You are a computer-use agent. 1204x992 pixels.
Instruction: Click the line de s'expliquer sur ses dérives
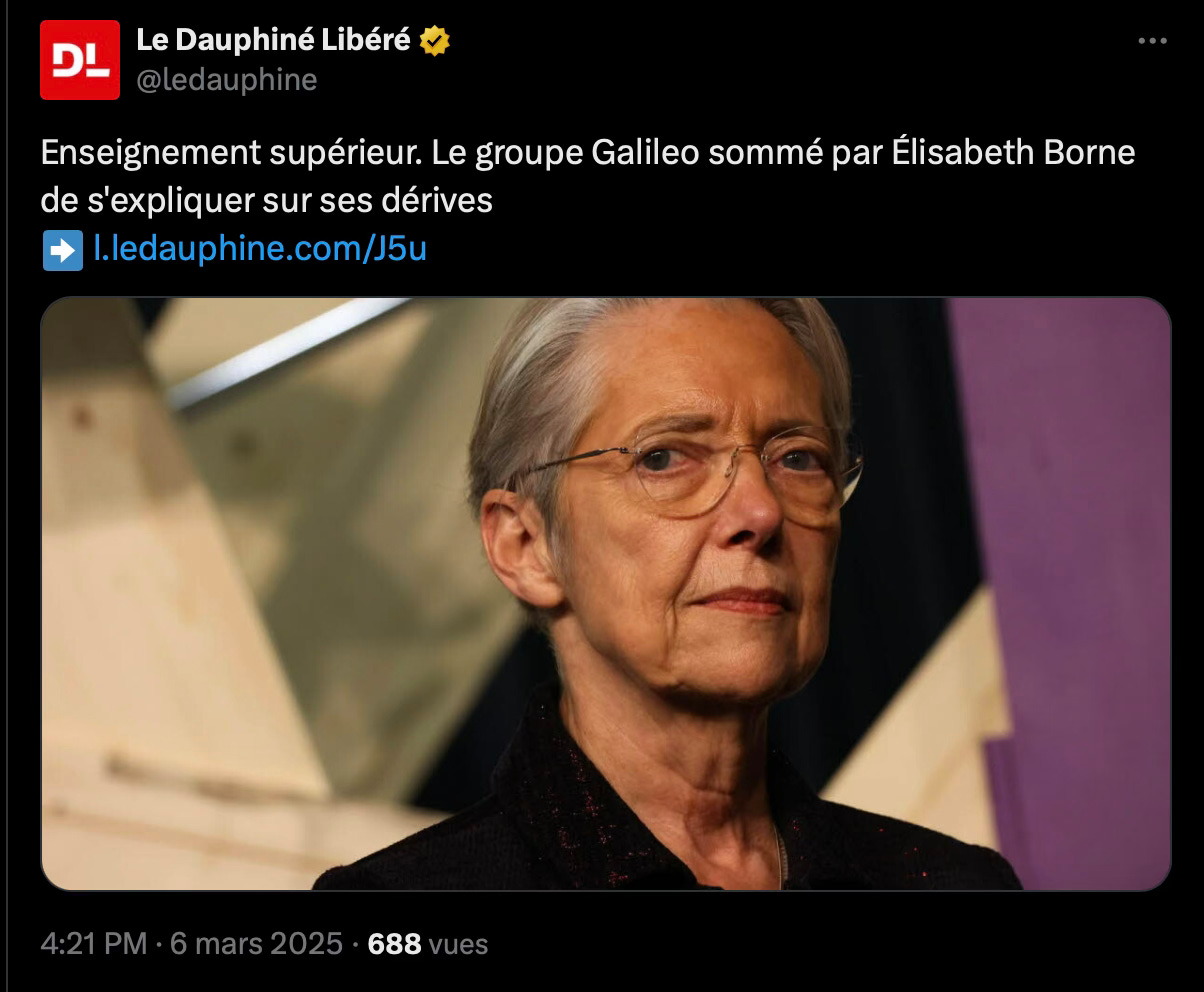pyautogui.click(x=267, y=201)
